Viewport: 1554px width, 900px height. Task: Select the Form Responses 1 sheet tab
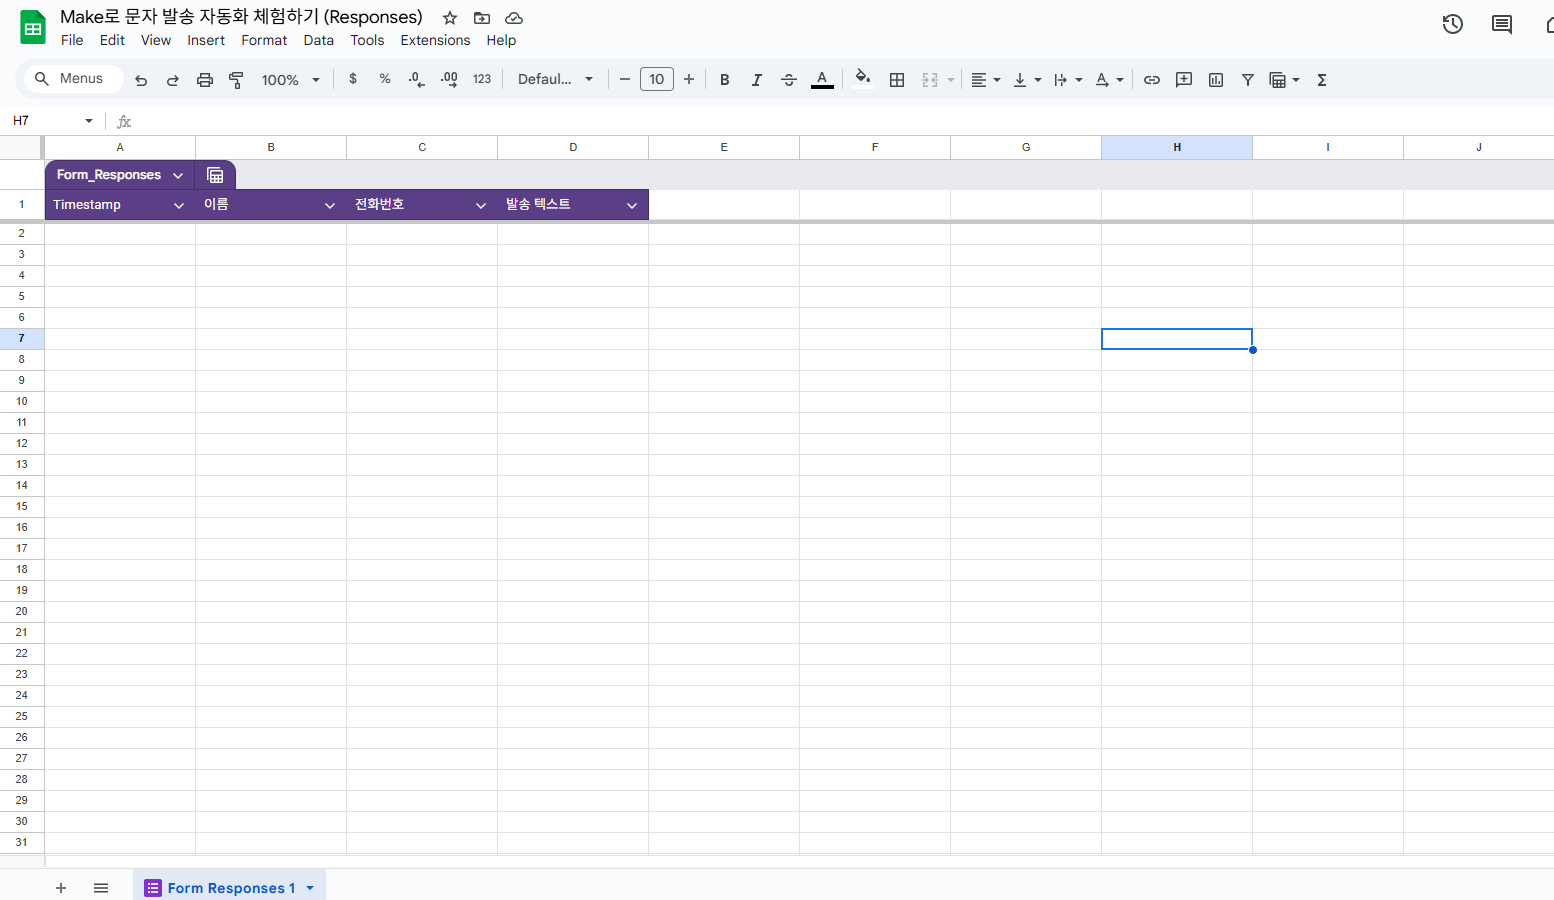(230, 888)
